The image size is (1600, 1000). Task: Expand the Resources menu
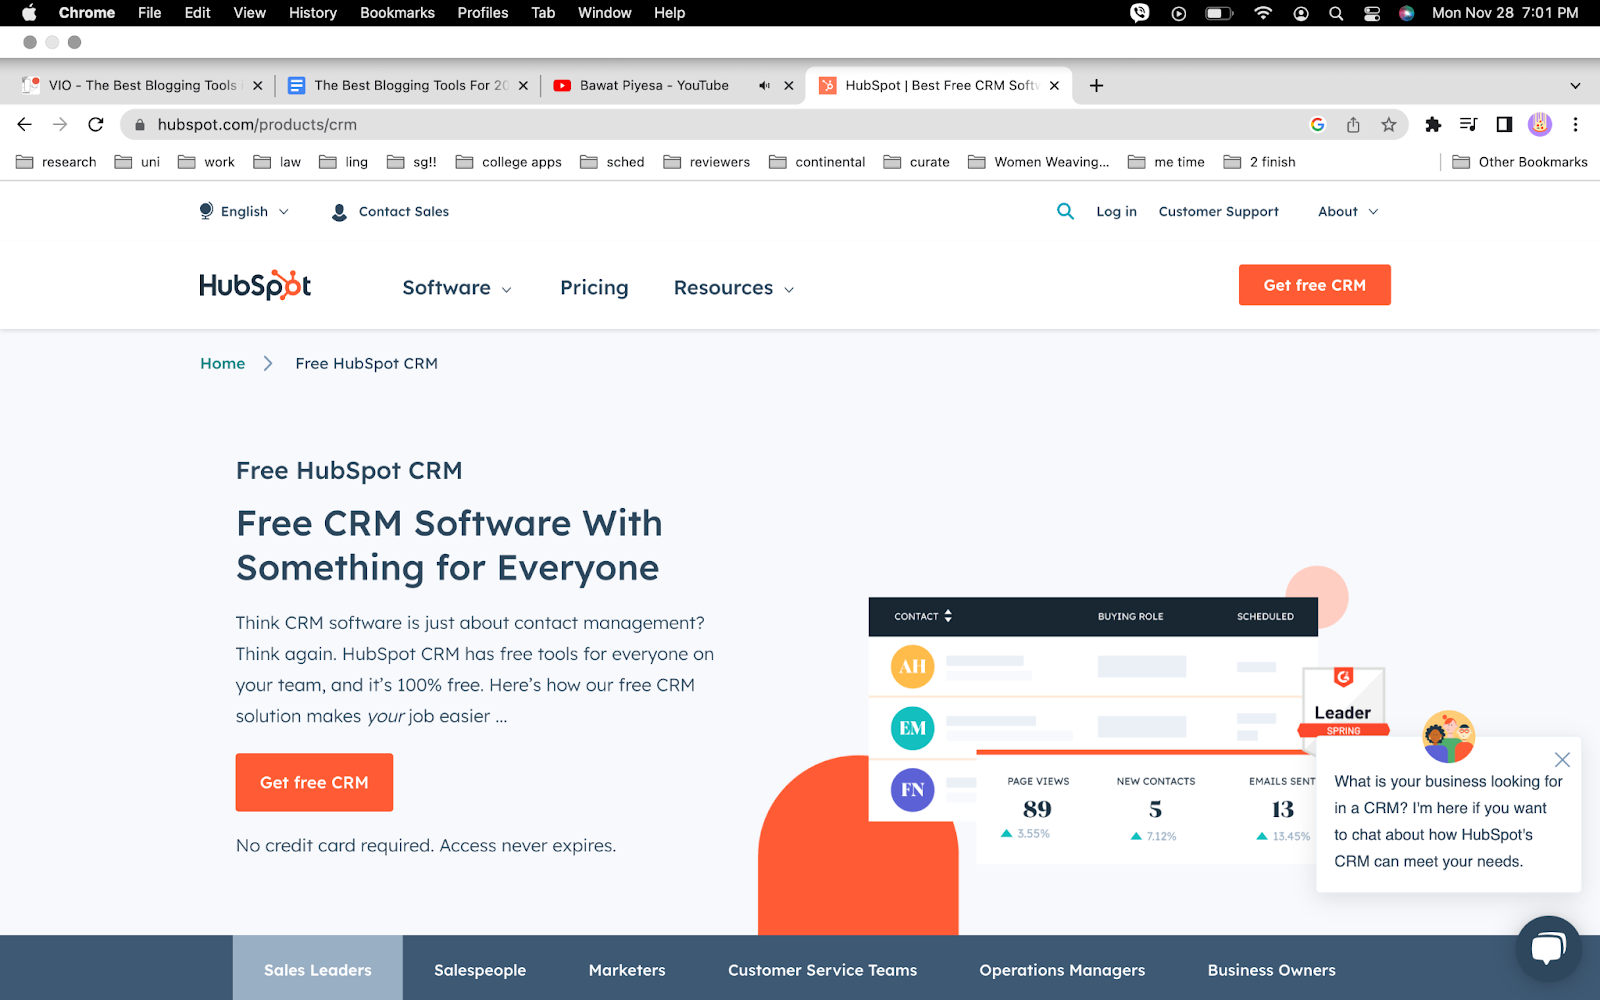pyautogui.click(x=734, y=288)
